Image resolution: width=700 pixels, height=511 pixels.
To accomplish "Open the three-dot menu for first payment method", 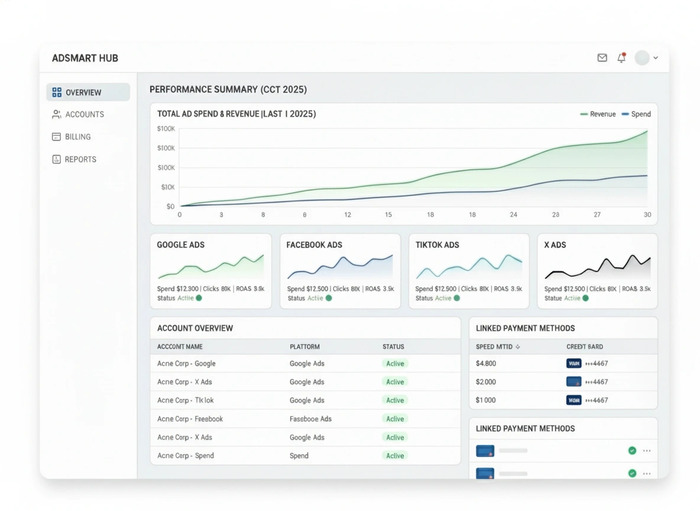I will pos(647,451).
